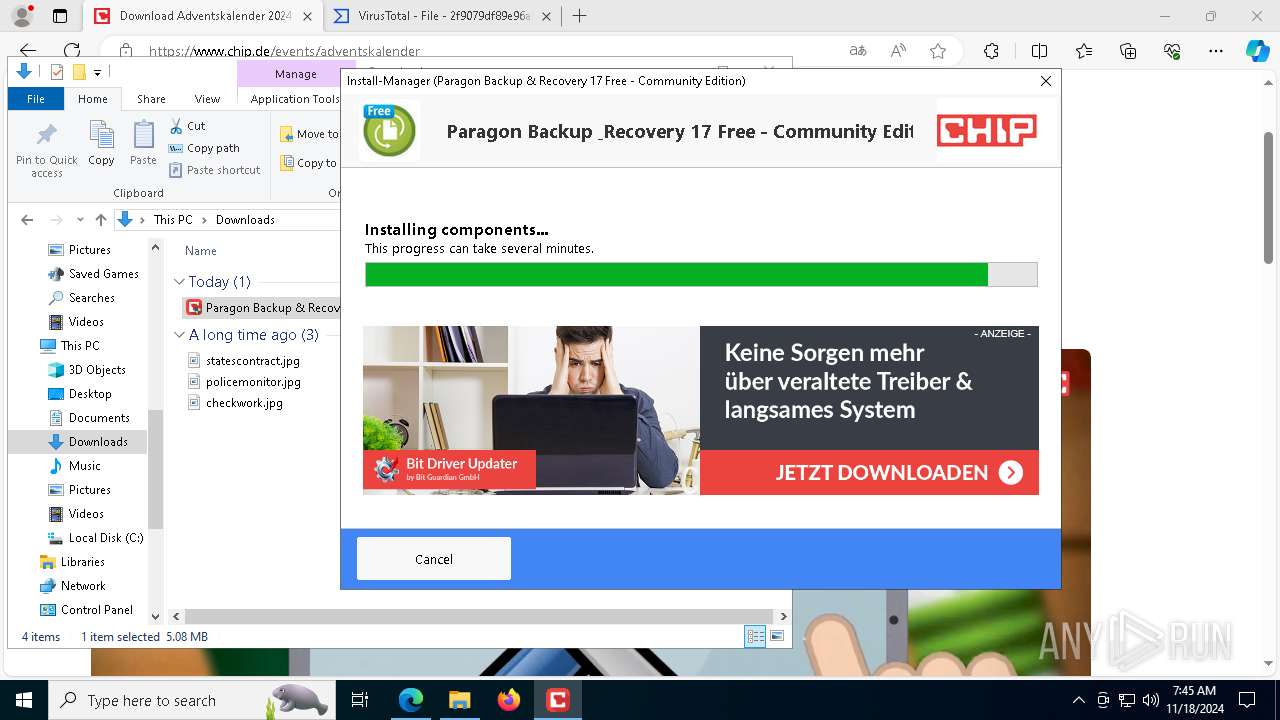Click the New folder quick access icon
Screen dimensions: 1280x720
tap(79, 72)
